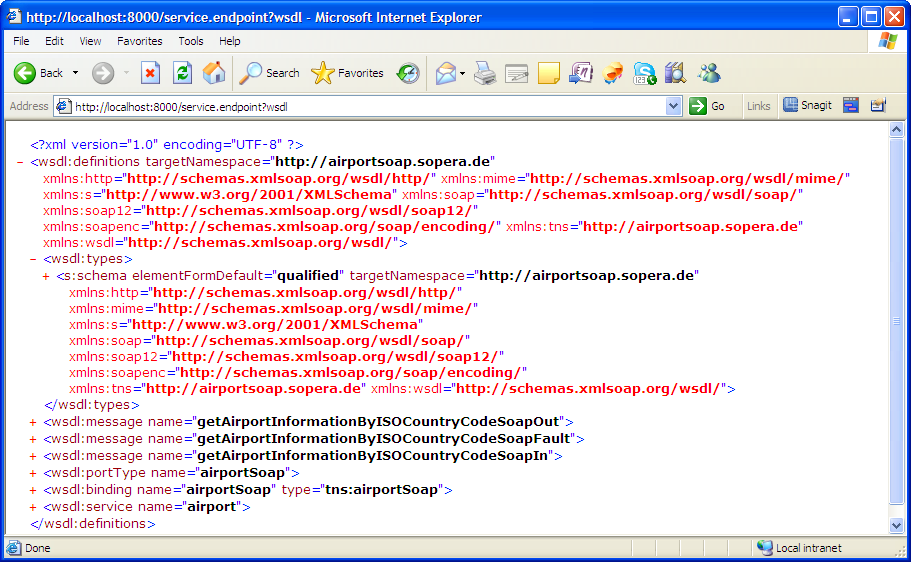Click the Search toolbar button
Screen dimensions: 911x562
pos(270,73)
